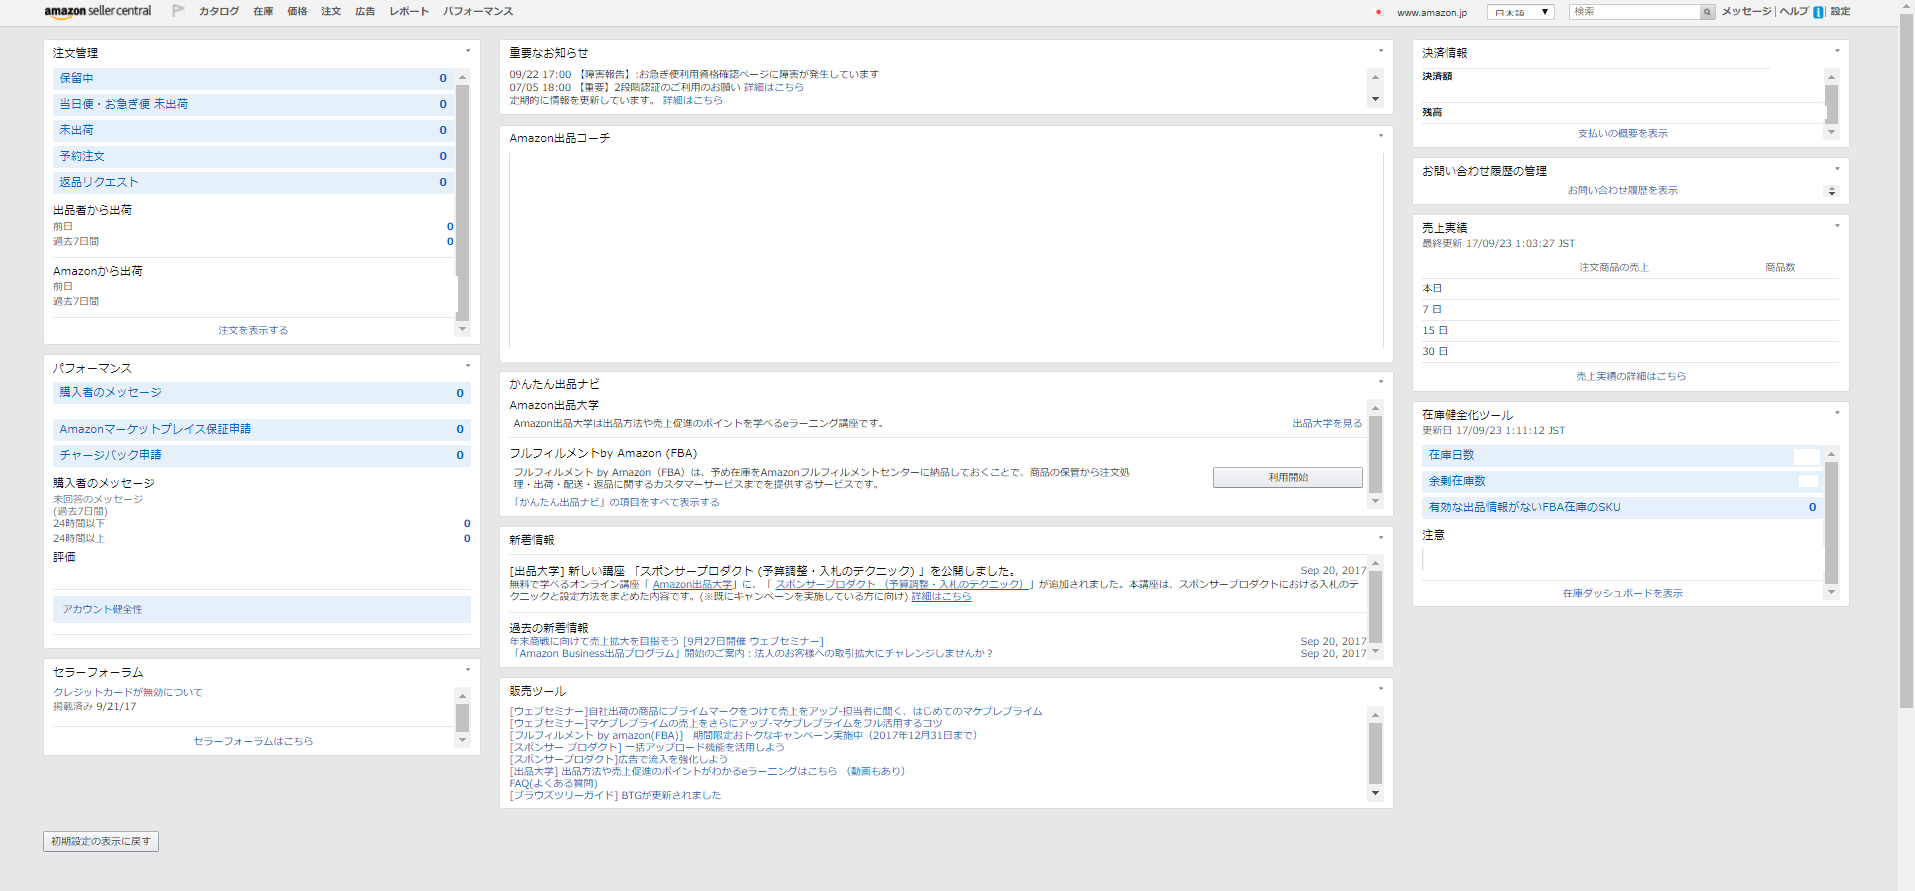The width and height of the screenshot is (1915, 891).
Task: Click the 支払いの概要を表示 link
Action: tap(1623, 133)
